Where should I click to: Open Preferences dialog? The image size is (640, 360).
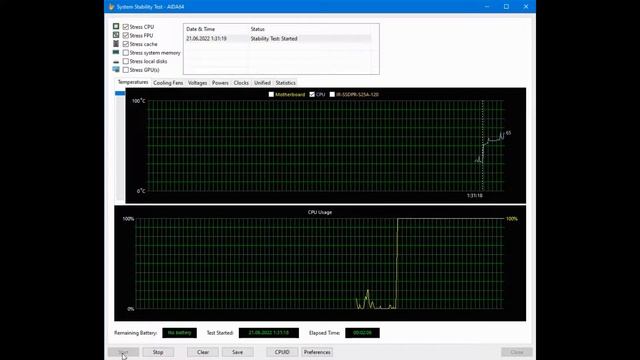point(317,352)
